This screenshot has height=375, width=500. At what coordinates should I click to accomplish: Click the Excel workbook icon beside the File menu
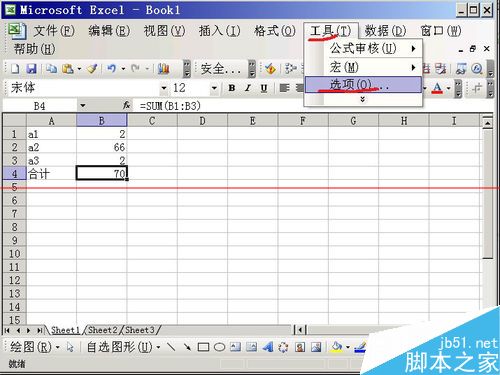tap(17, 31)
